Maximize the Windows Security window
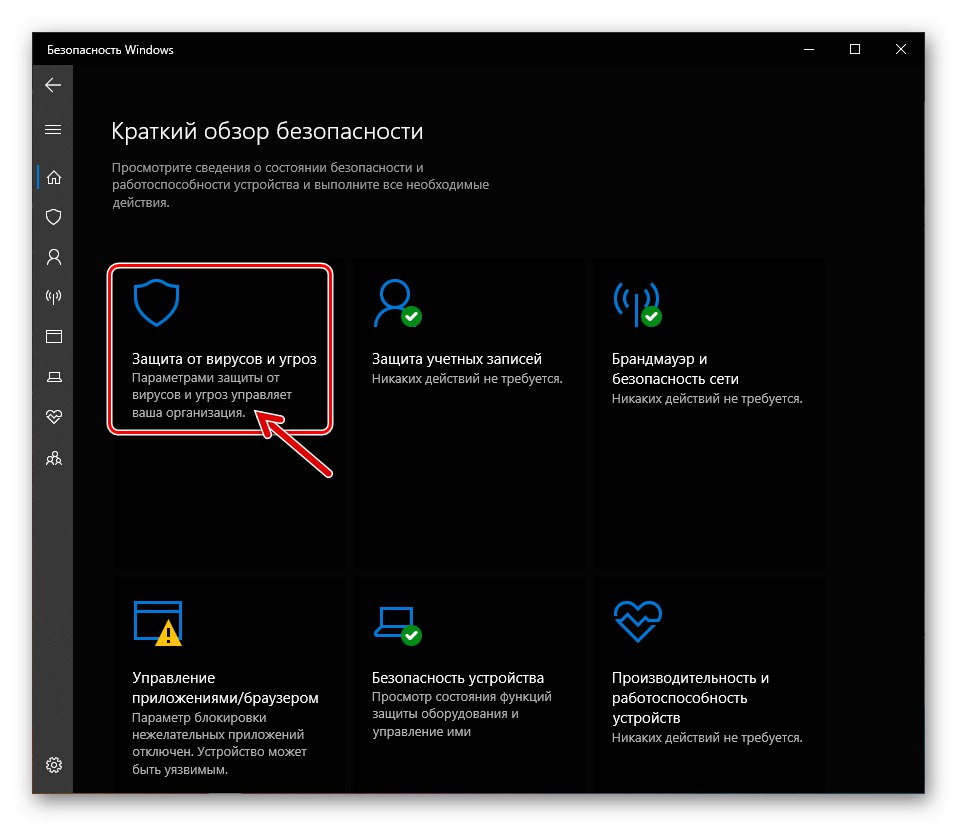 click(854, 49)
